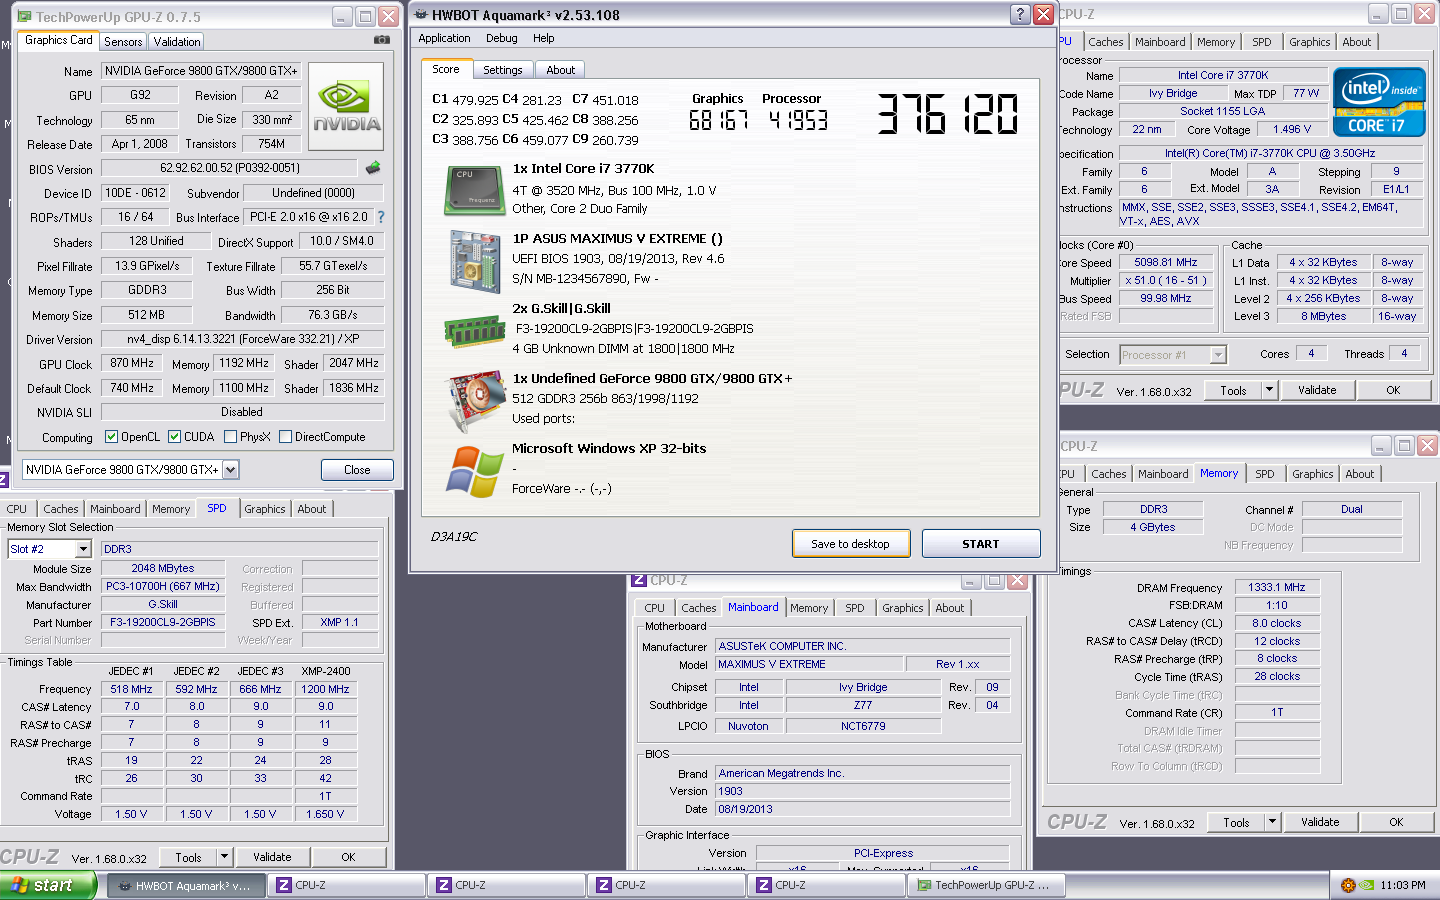The width and height of the screenshot is (1440, 900).
Task: Open Tools arrow in CPU-Z Memory window
Action: coord(1272,822)
